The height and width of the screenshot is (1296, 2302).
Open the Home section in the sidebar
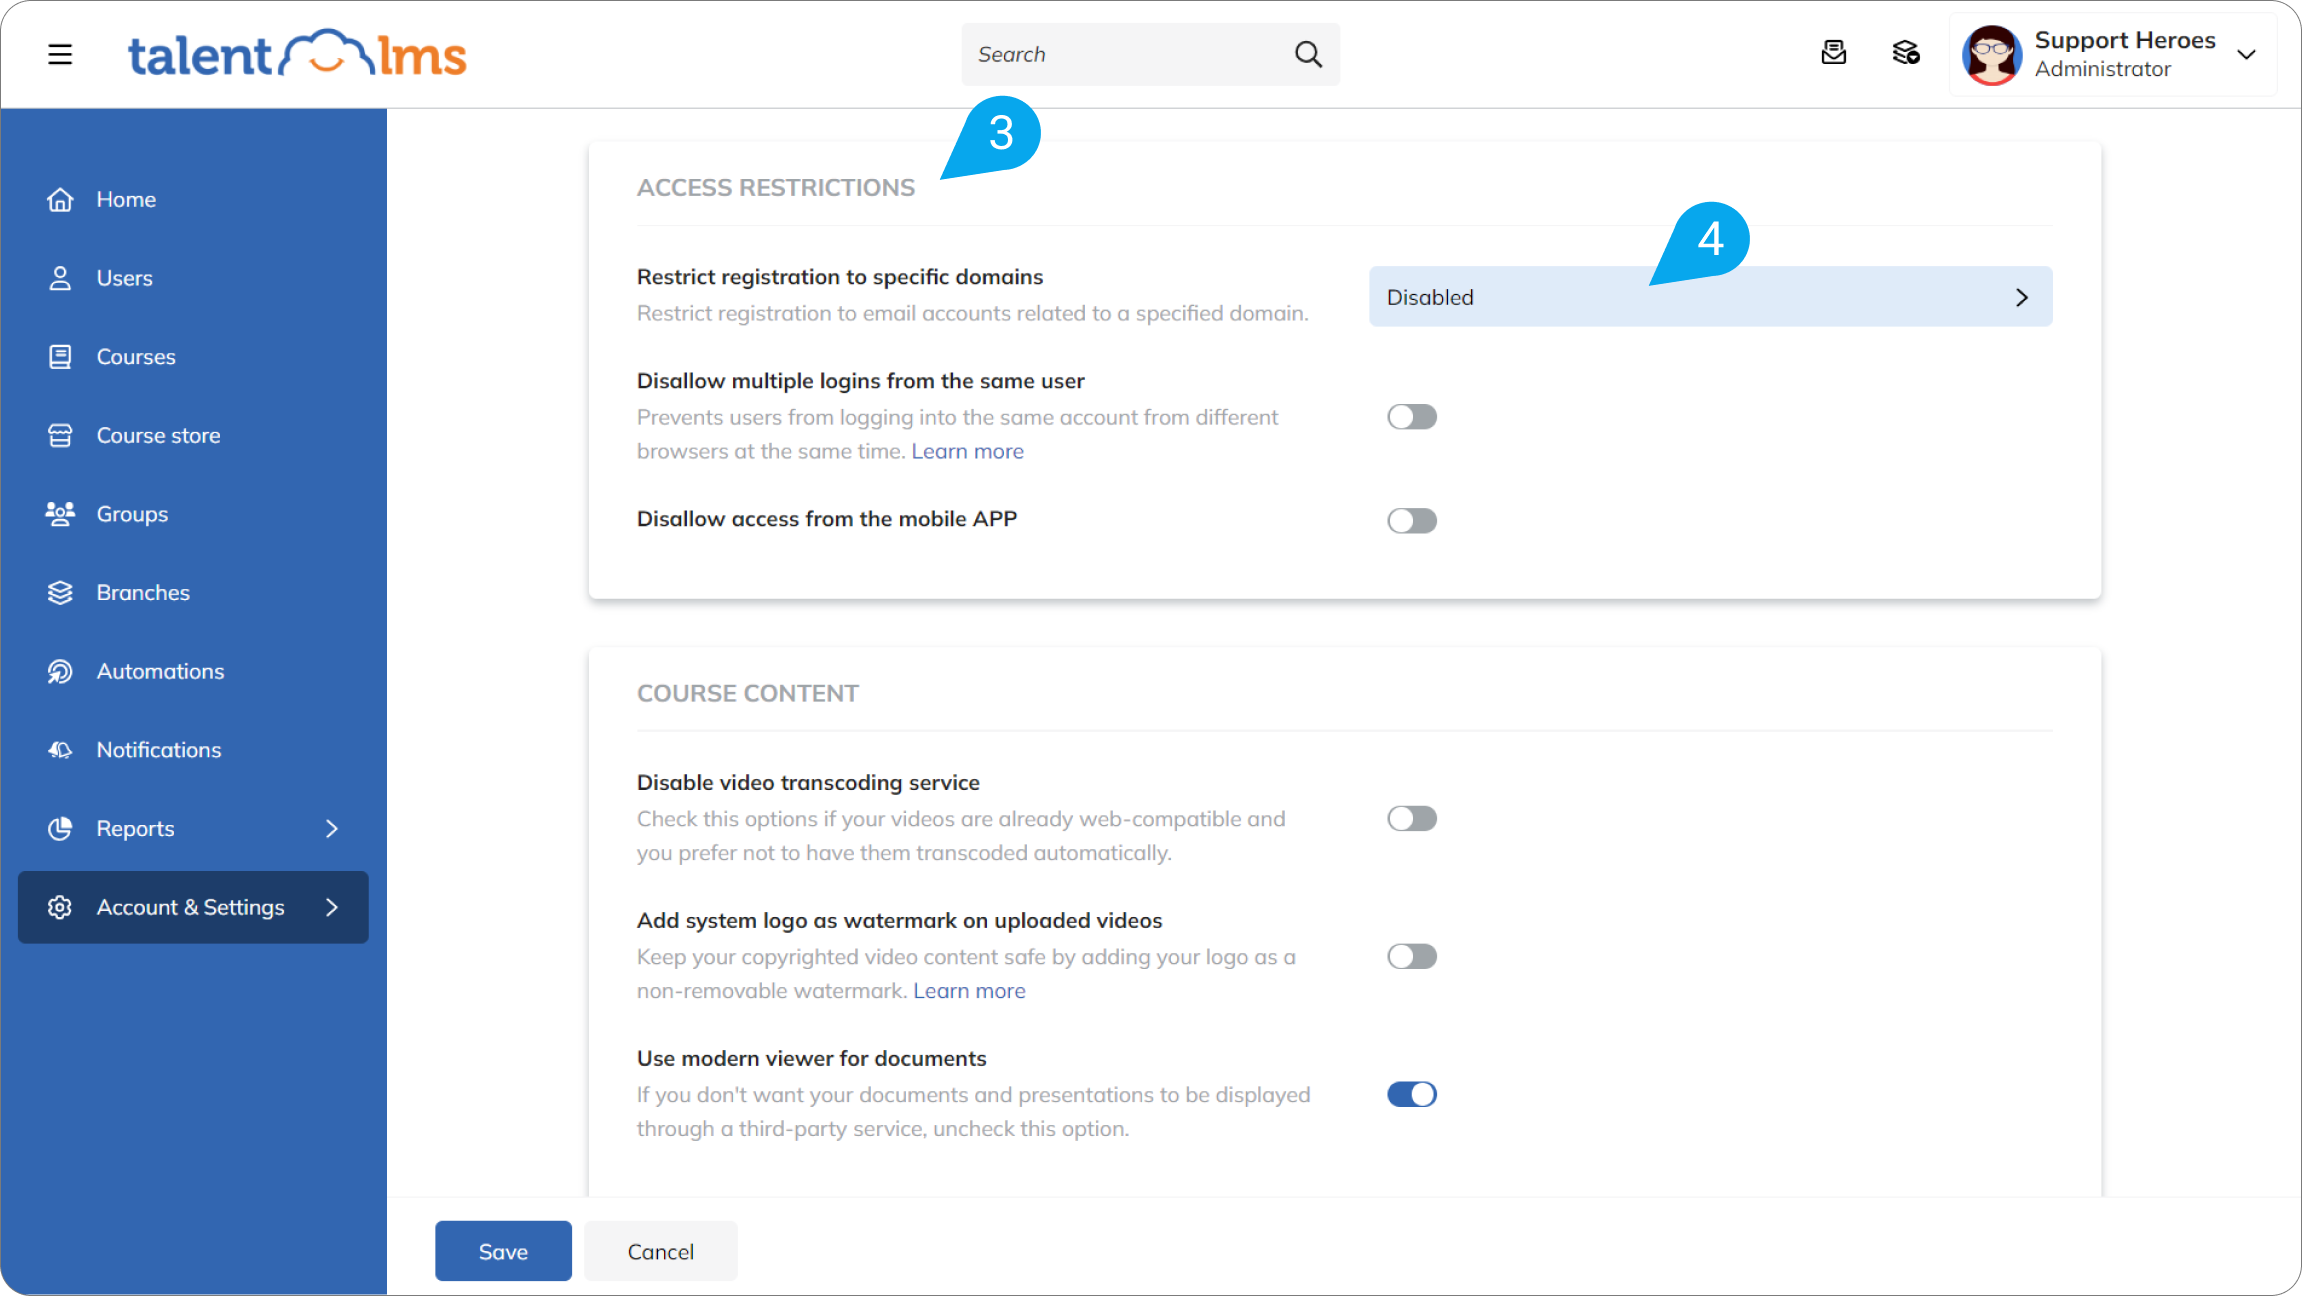pos(126,199)
